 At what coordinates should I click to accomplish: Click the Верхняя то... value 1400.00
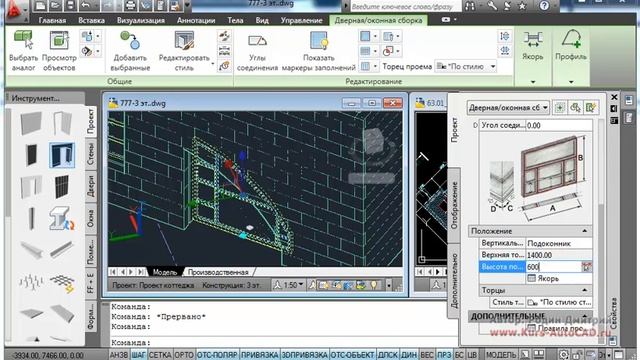[559, 255]
